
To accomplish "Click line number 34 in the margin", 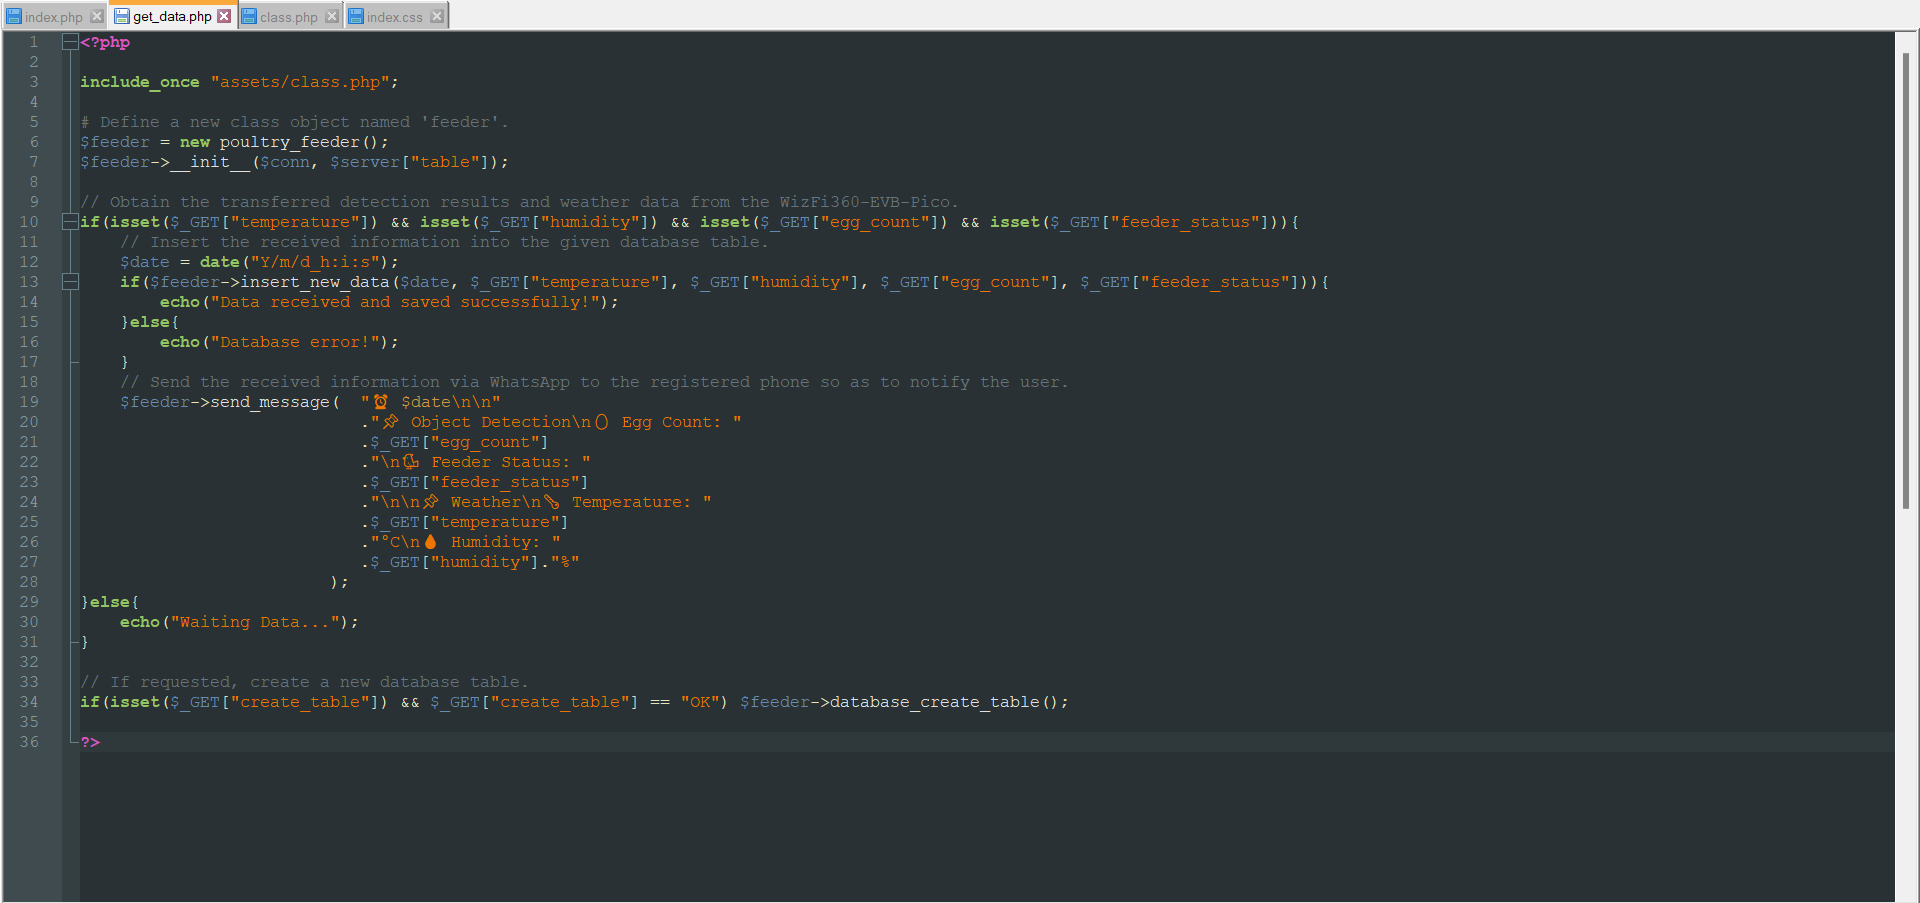I will pos(29,702).
